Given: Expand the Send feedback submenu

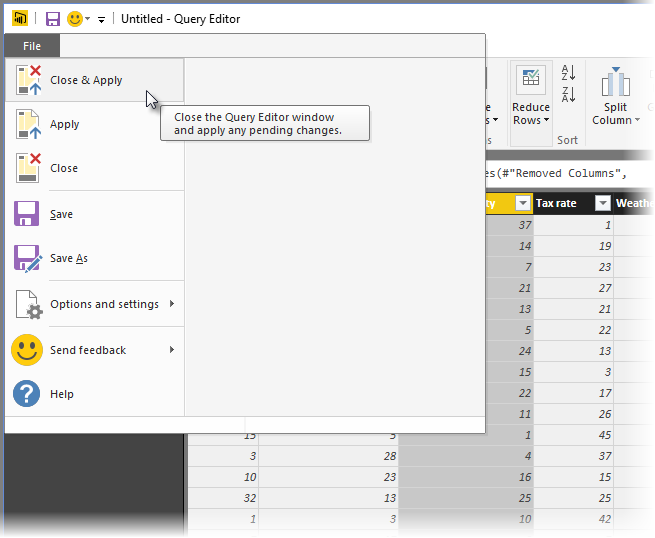Looking at the screenshot, I should pyautogui.click(x=88, y=350).
